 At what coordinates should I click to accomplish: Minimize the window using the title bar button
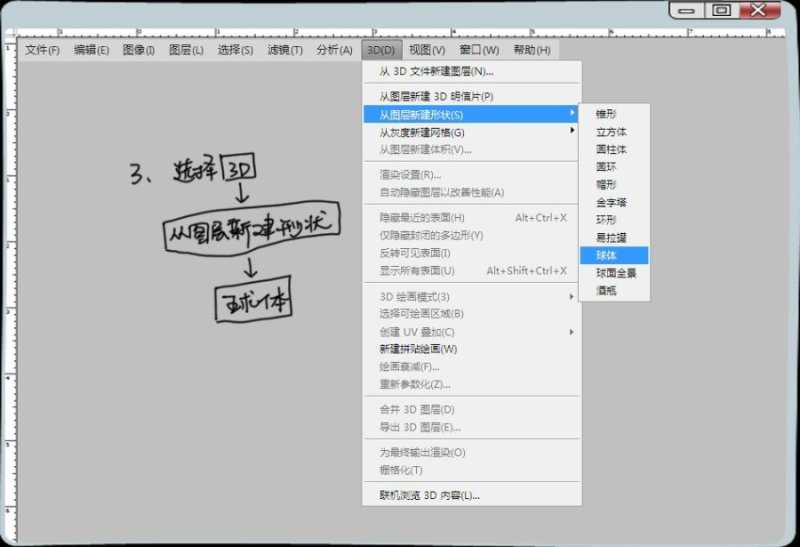(685, 10)
